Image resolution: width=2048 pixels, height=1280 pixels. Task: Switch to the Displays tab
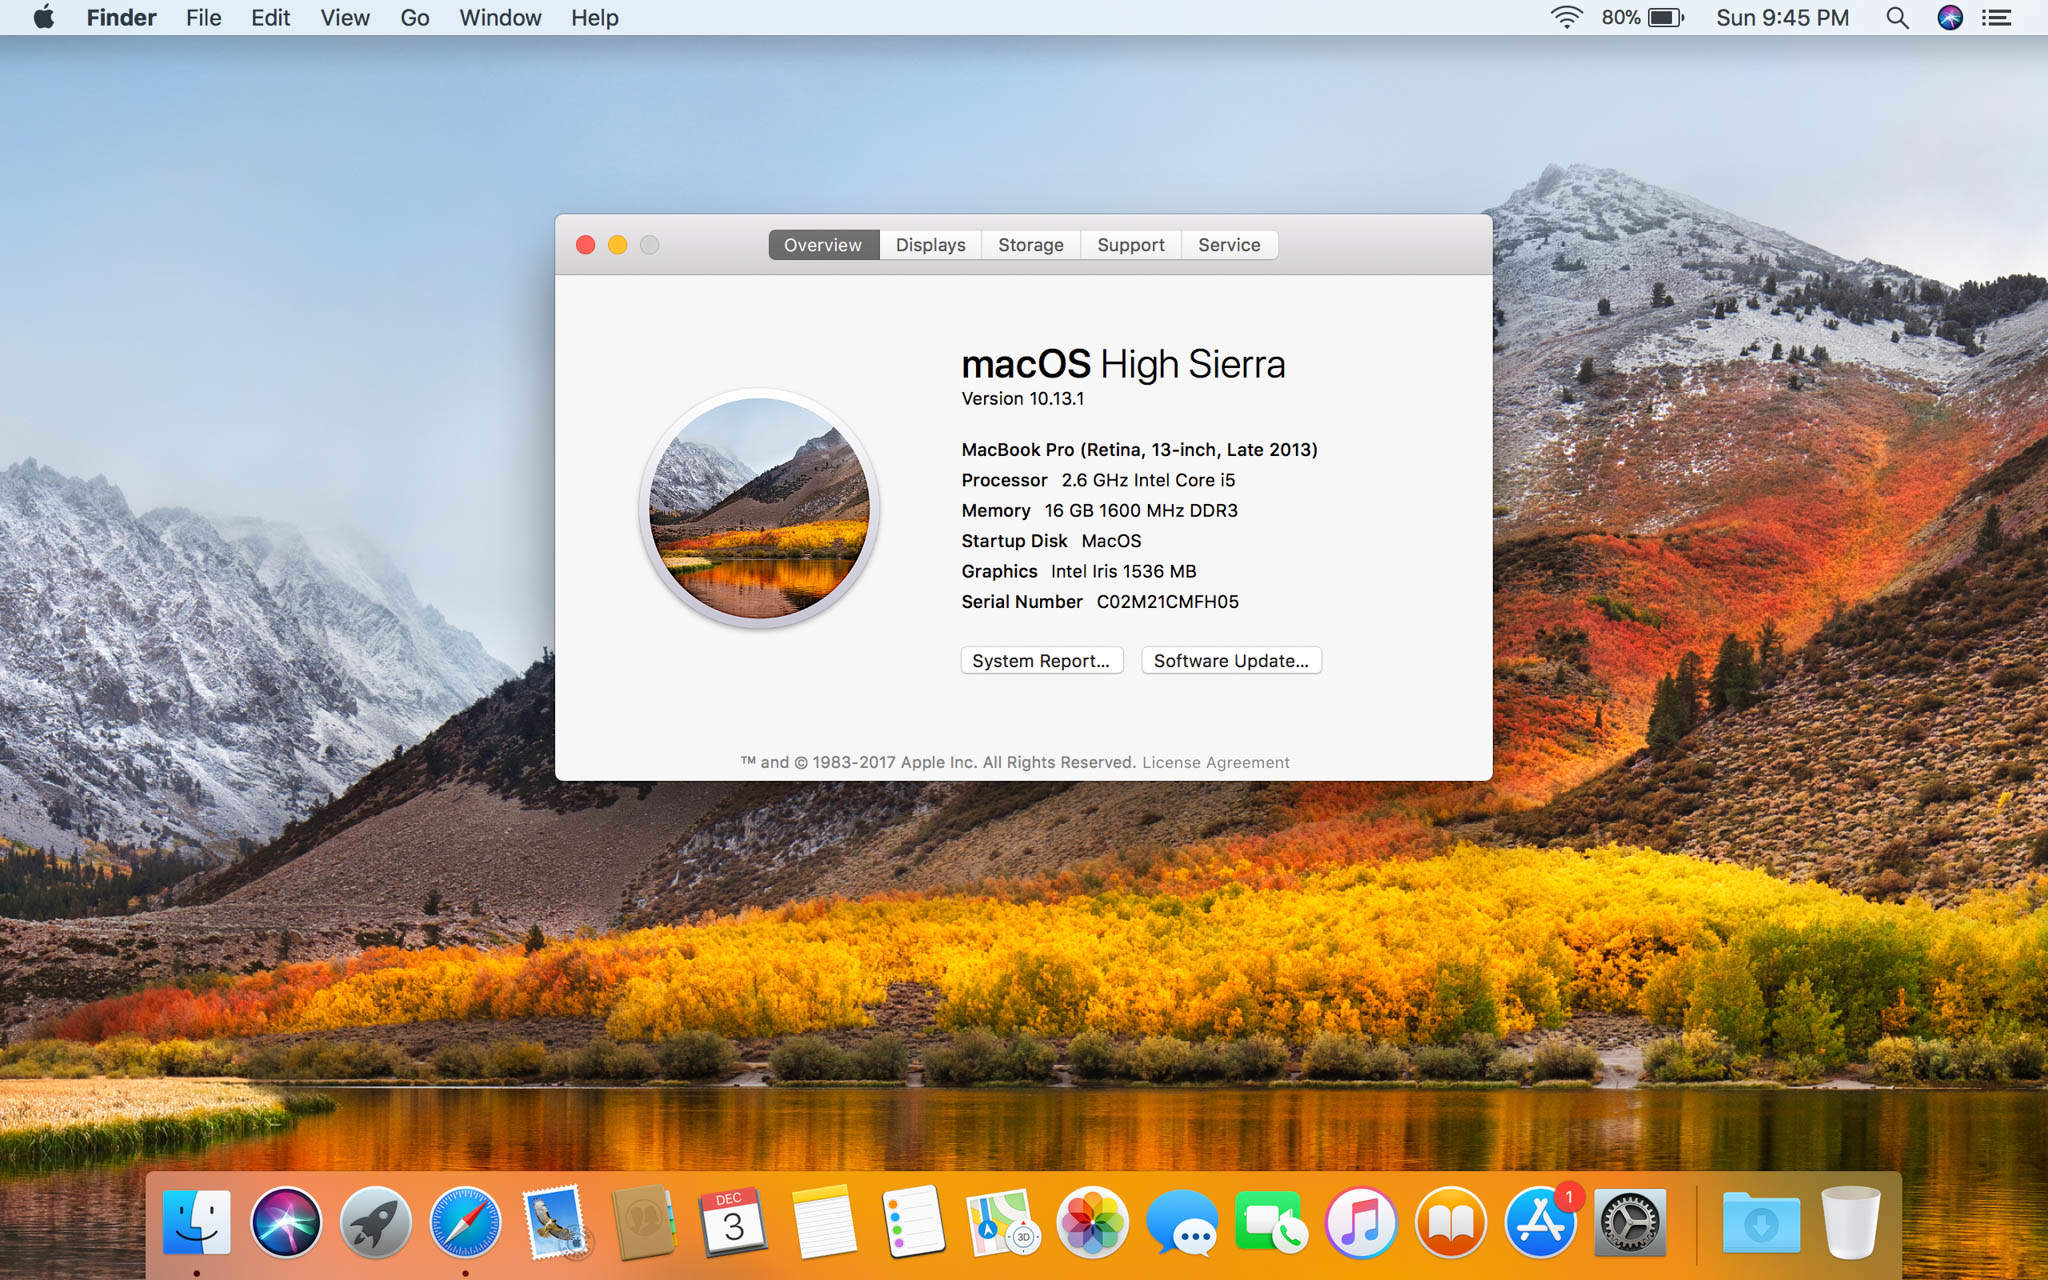[930, 245]
